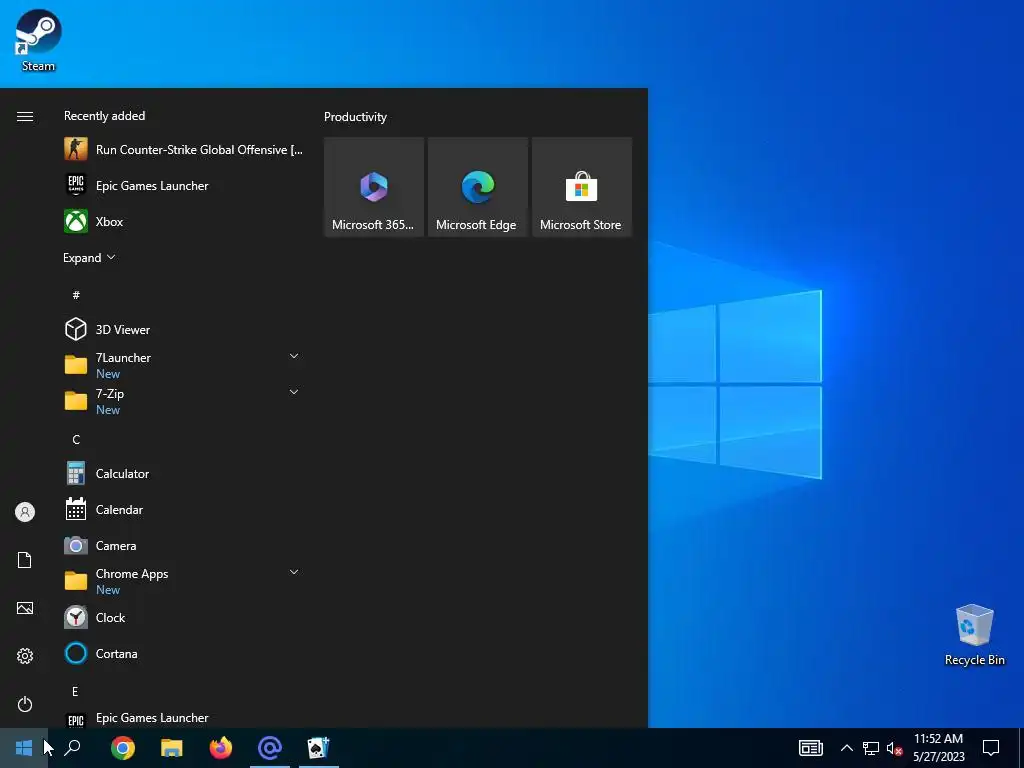Open the 7Launcher folder entry
Screen dimensions: 1024x768
184,365
